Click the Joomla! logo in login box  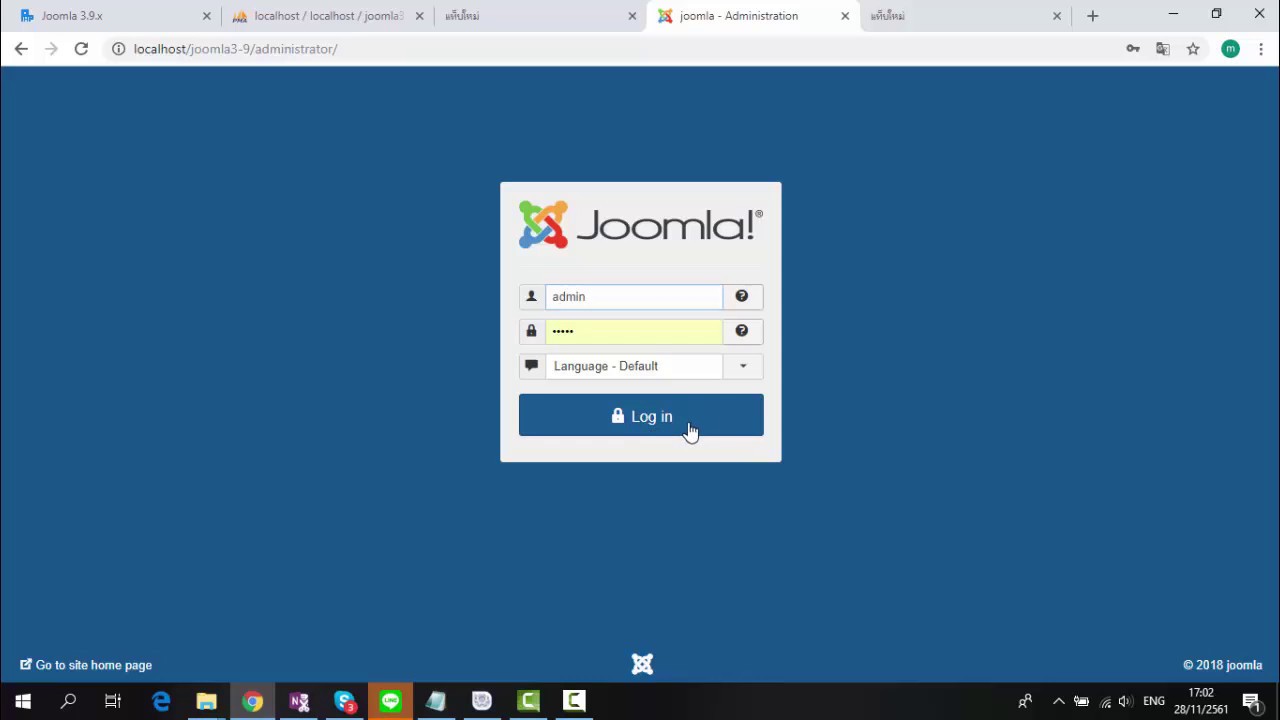coord(641,224)
